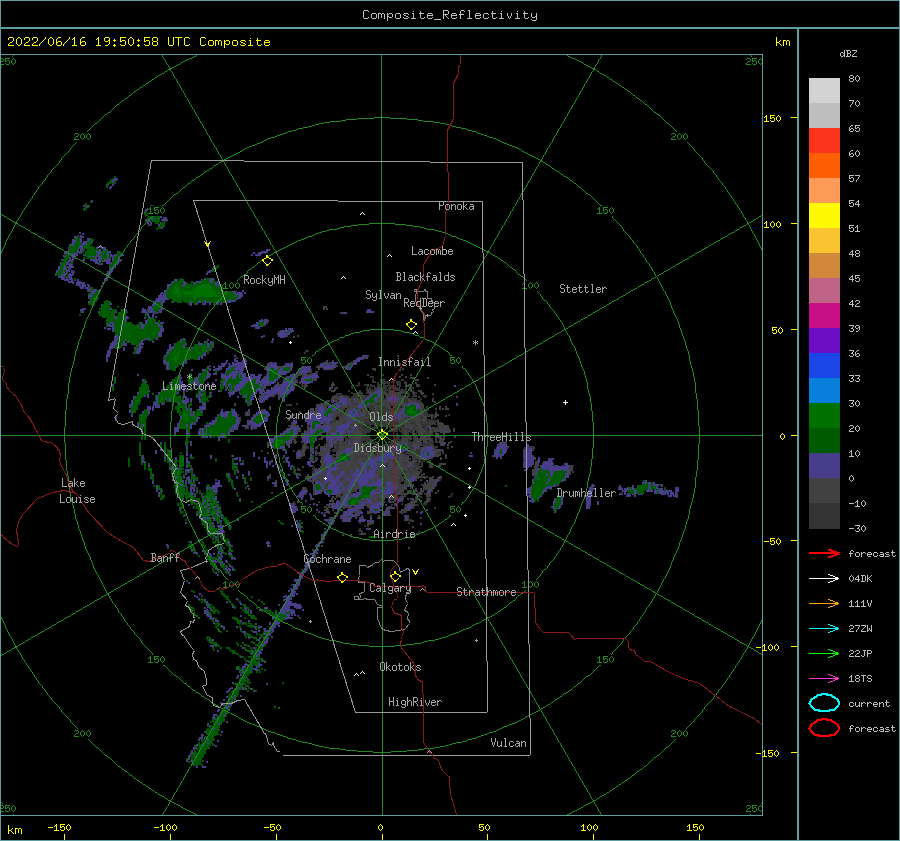The image size is (900, 841).
Task: Click the white plus marker east of ThreeHills
Action: [565, 402]
